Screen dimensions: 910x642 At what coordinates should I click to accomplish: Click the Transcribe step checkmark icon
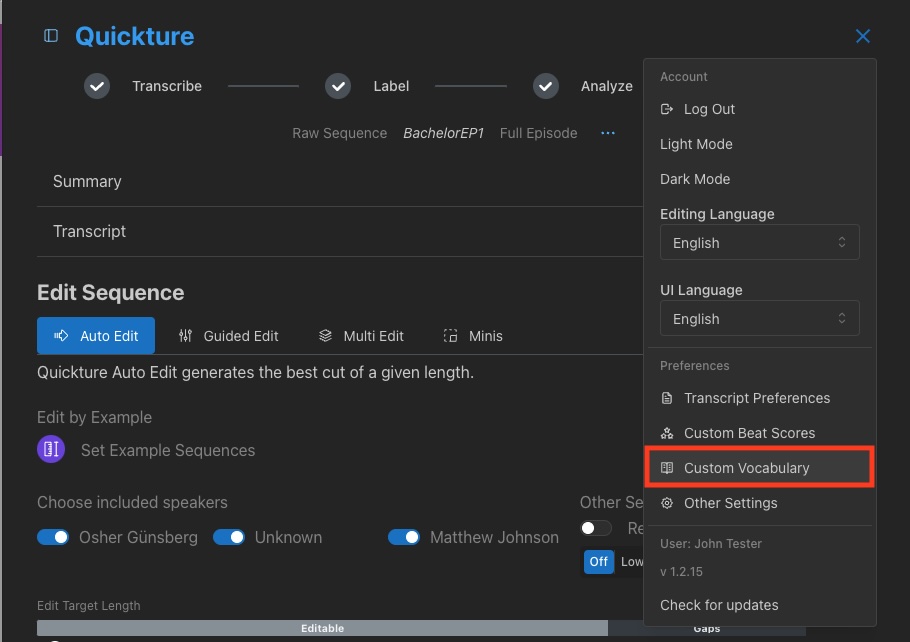(x=97, y=86)
